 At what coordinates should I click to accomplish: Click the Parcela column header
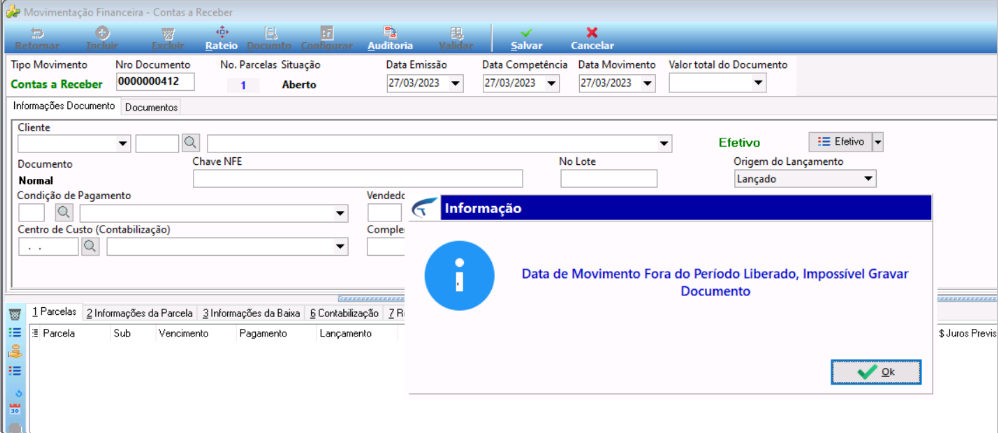[x=75, y=333]
